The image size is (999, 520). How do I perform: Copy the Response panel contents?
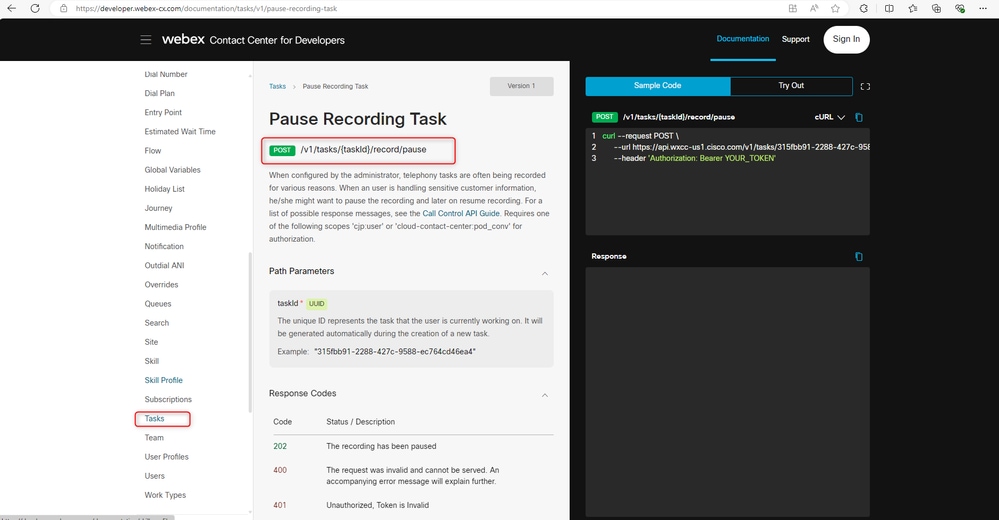[x=859, y=256]
